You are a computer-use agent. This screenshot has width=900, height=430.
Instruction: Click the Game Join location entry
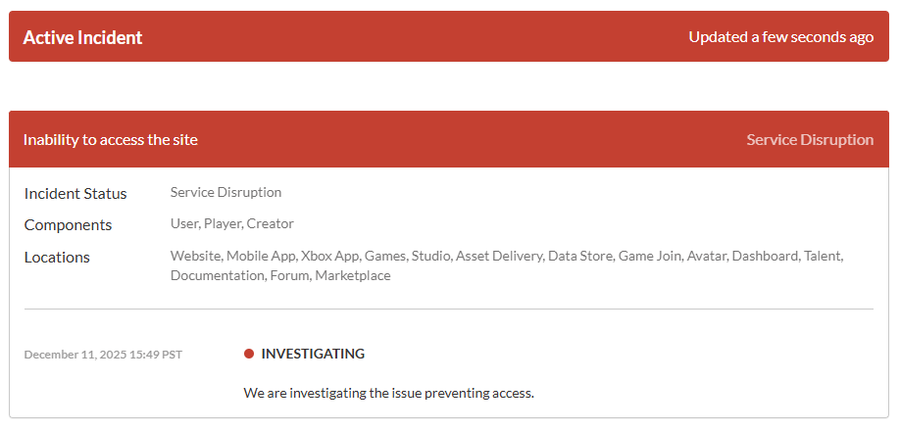pyautogui.click(x=650, y=256)
